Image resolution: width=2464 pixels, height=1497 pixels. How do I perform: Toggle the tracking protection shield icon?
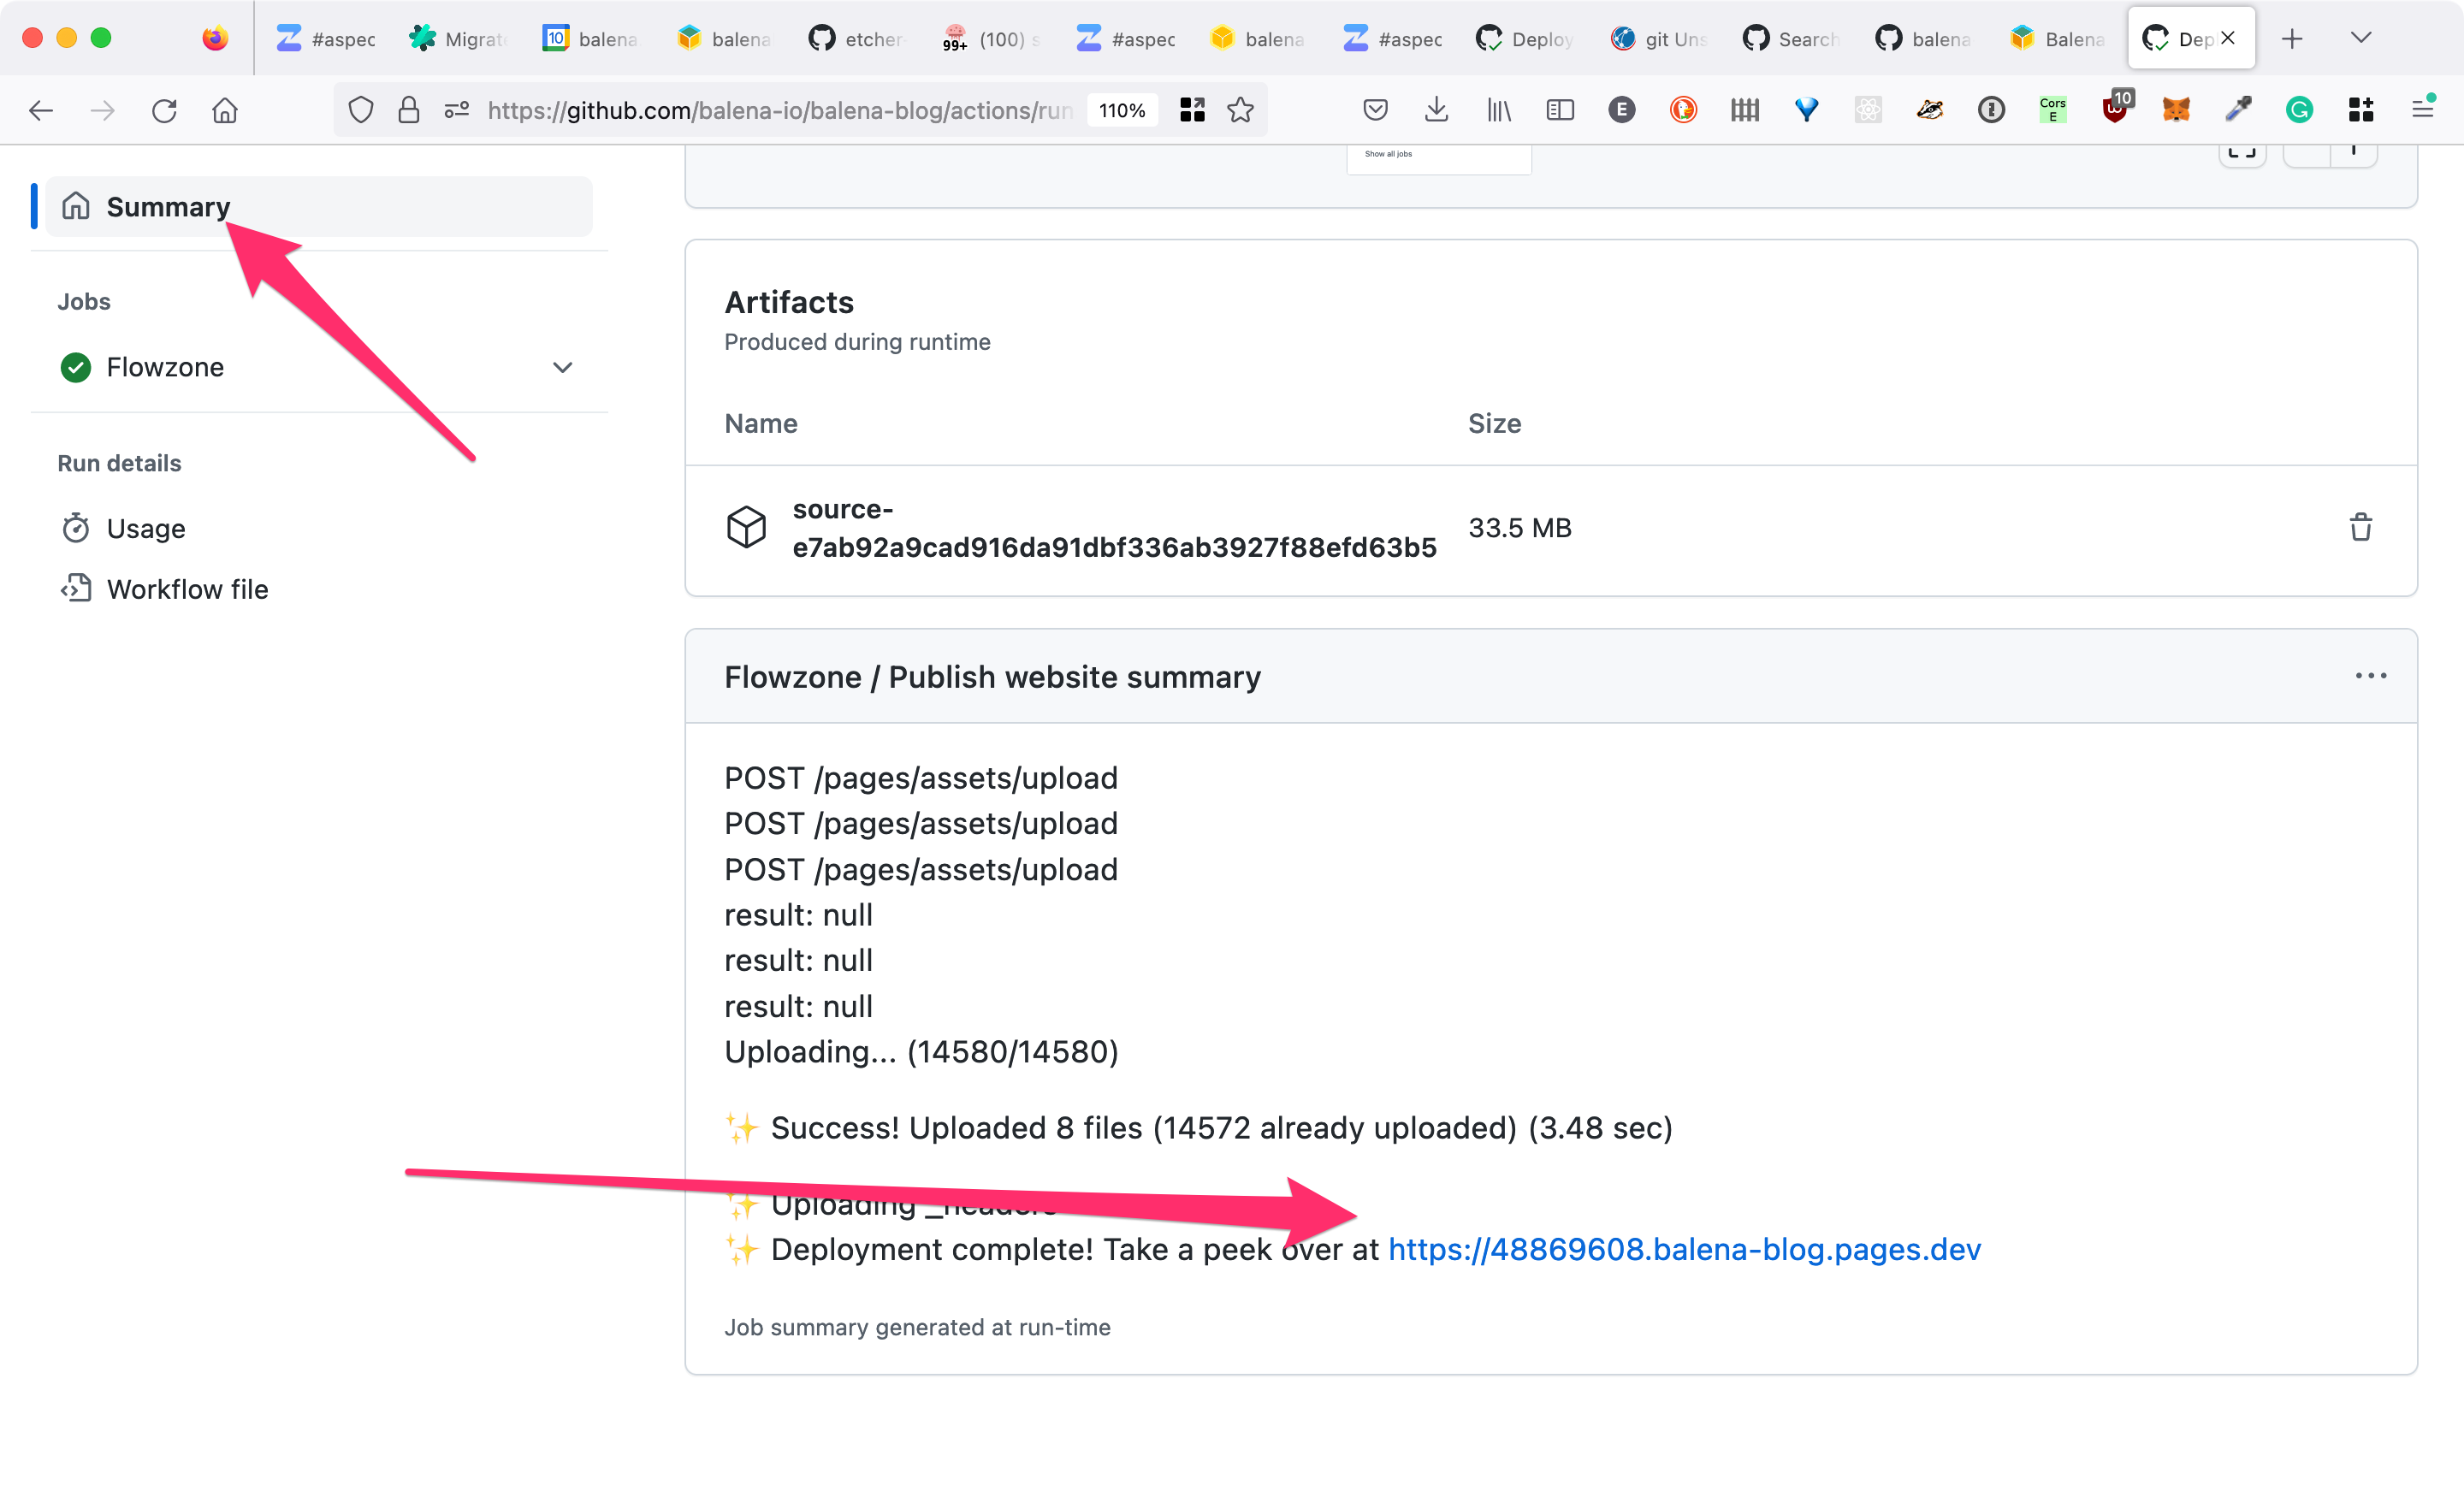(361, 110)
